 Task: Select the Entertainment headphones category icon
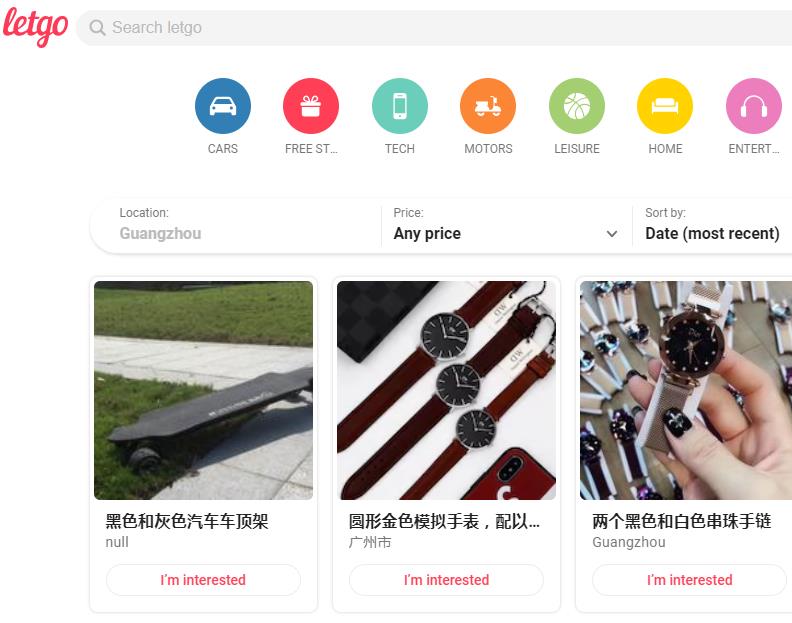[x=754, y=106]
